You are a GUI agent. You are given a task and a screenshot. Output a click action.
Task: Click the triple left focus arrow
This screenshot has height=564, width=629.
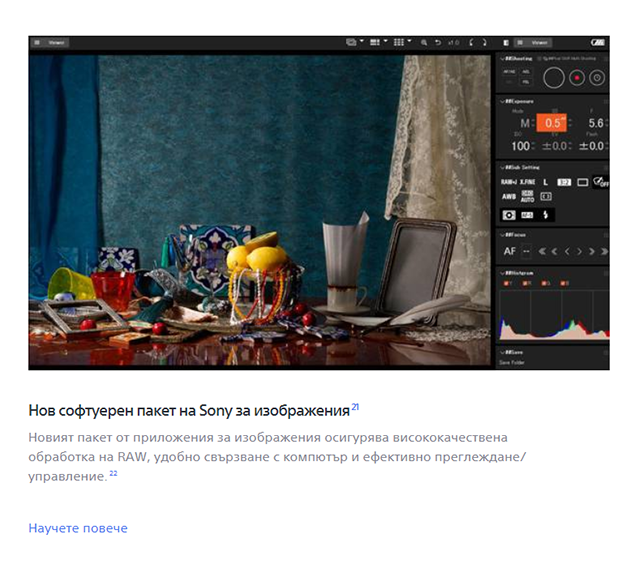tap(542, 252)
